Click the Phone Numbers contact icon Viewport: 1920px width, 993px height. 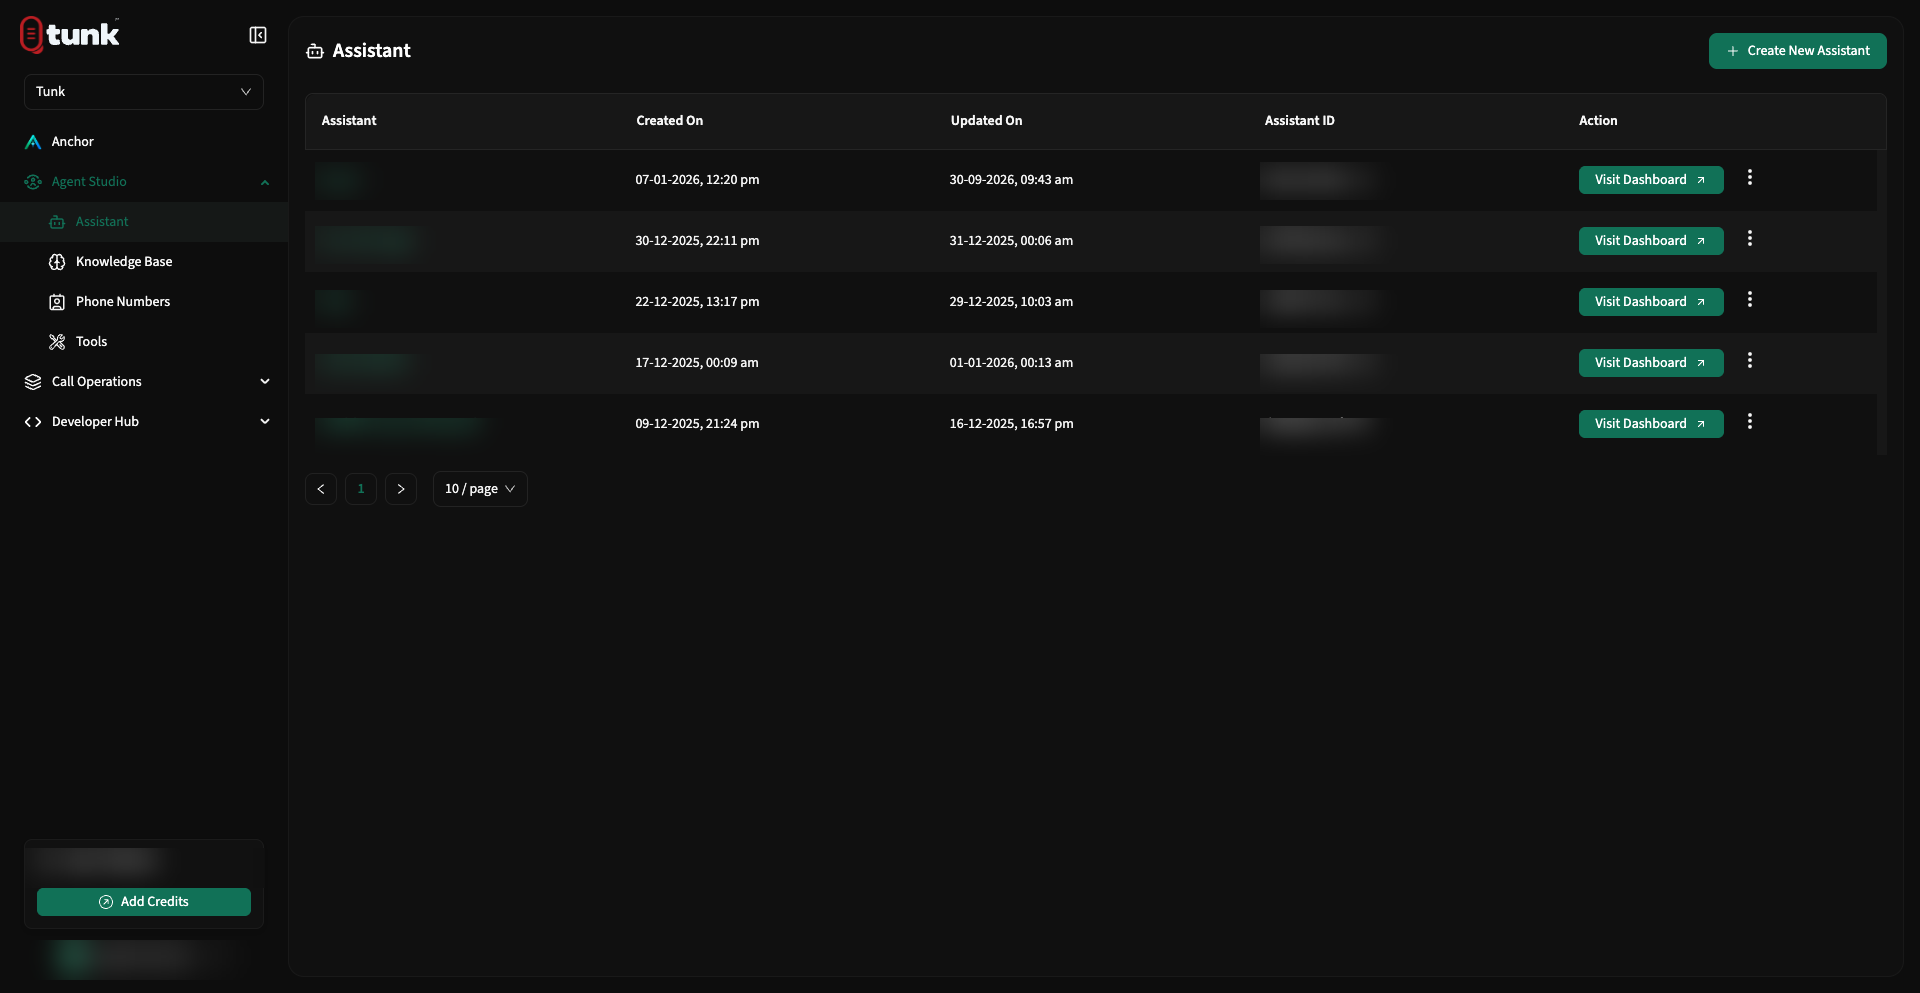[57, 302]
